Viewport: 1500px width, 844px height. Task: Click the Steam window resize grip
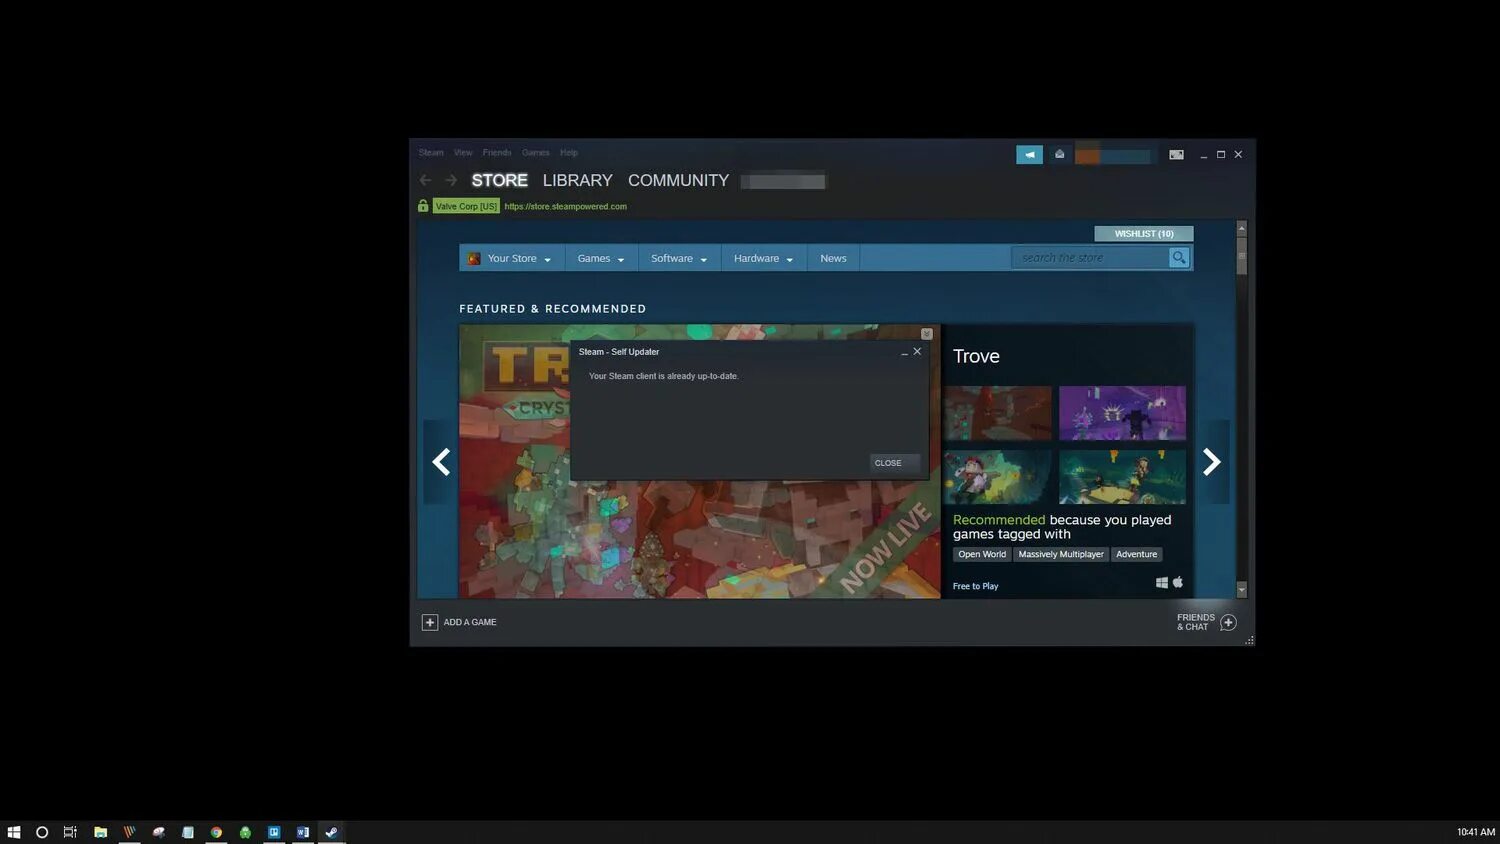(x=1249, y=640)
